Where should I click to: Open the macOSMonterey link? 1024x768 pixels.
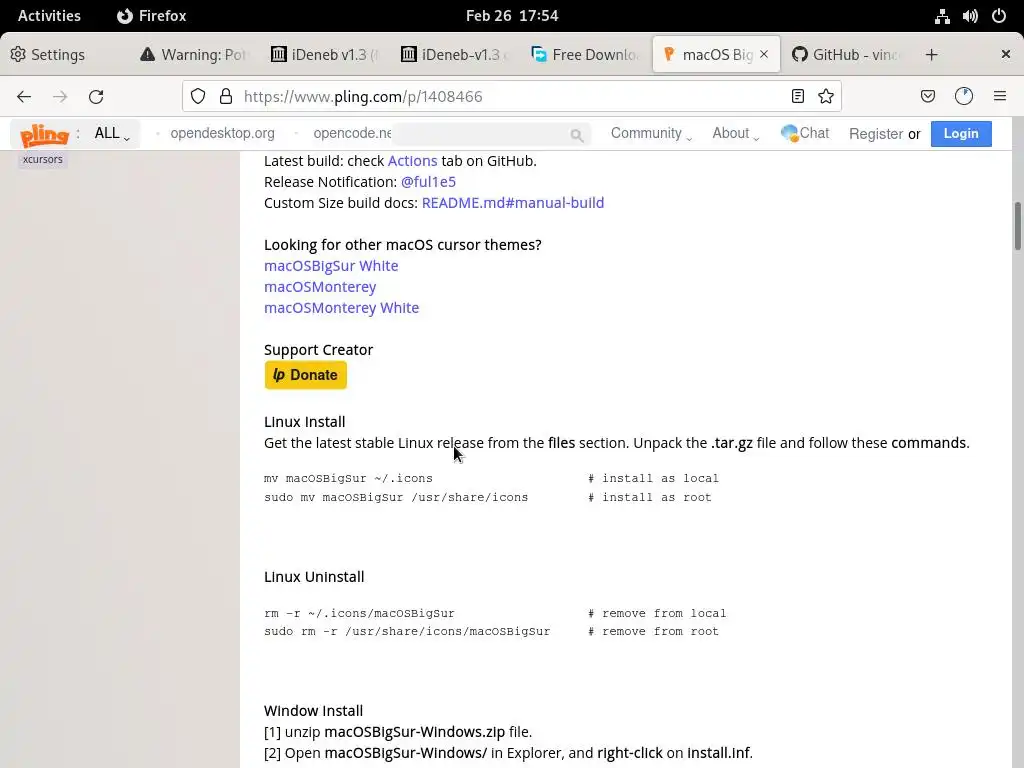point(320,287)
